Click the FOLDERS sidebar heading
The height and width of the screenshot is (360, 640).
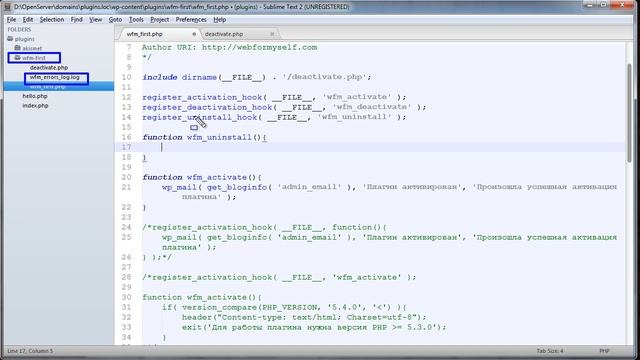19,29
